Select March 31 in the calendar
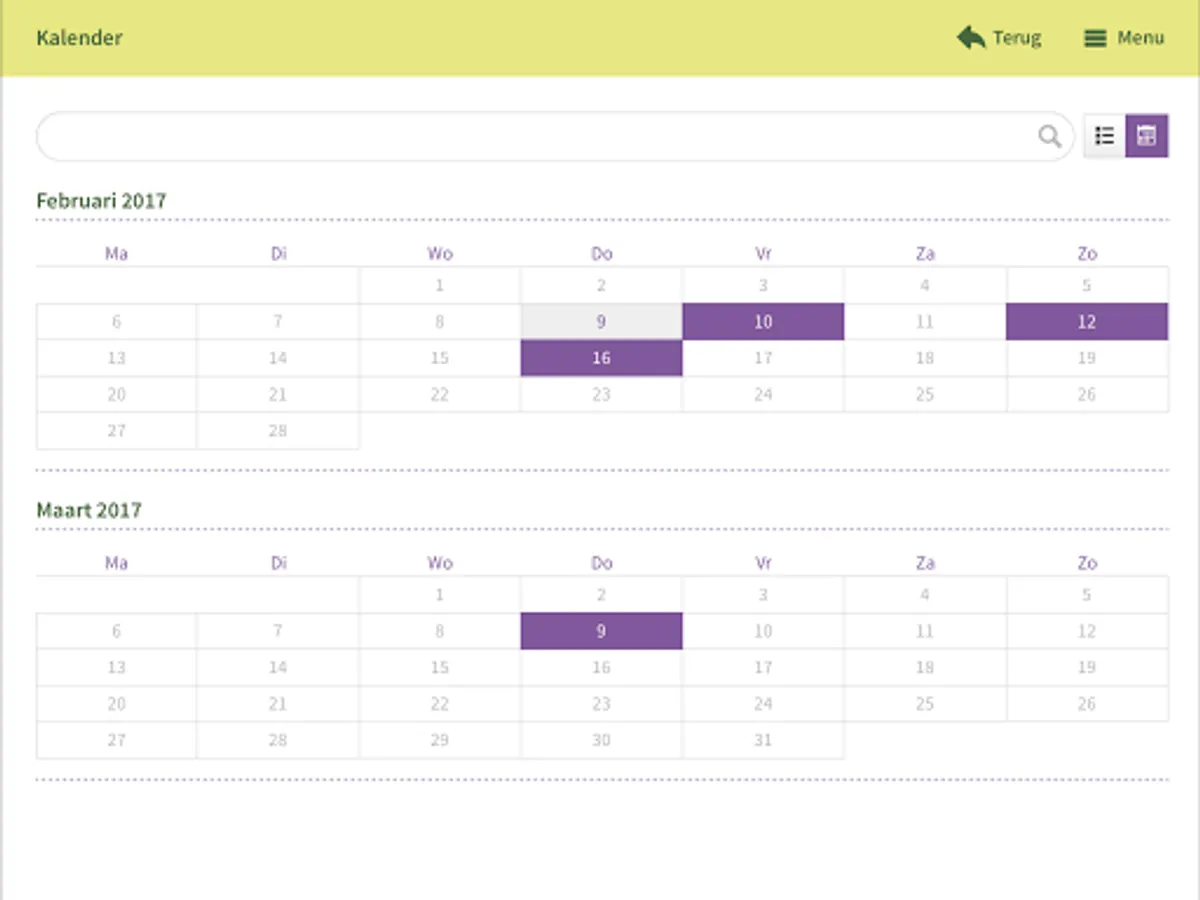1200x900 pixels. [763, 740]
